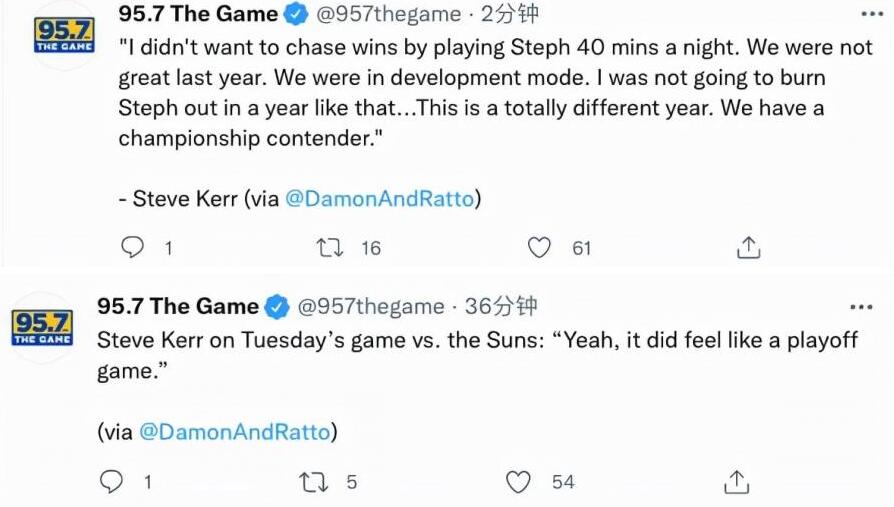The width and height of the screenshot is (894, 507).
Task: Open @DamonAndRatto mention in second tweet
Action: click(x=234, y=432)
